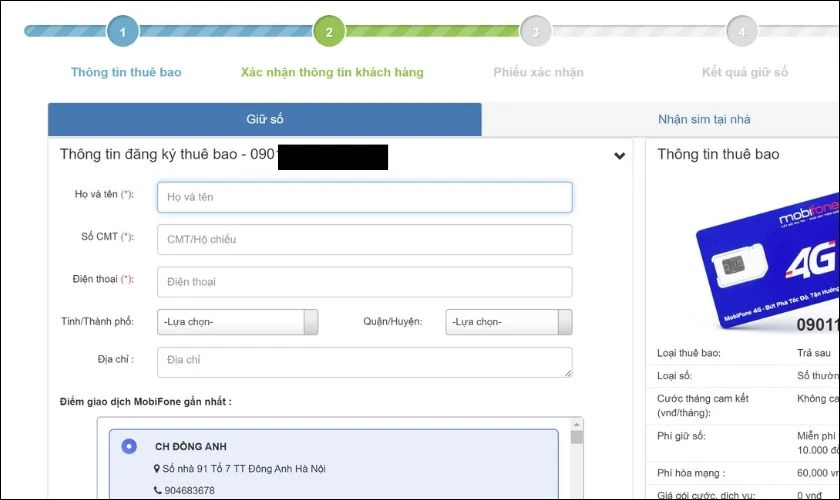
Task: Switch to the Nhận sim tại nhà tab
Action: (704, 119)
